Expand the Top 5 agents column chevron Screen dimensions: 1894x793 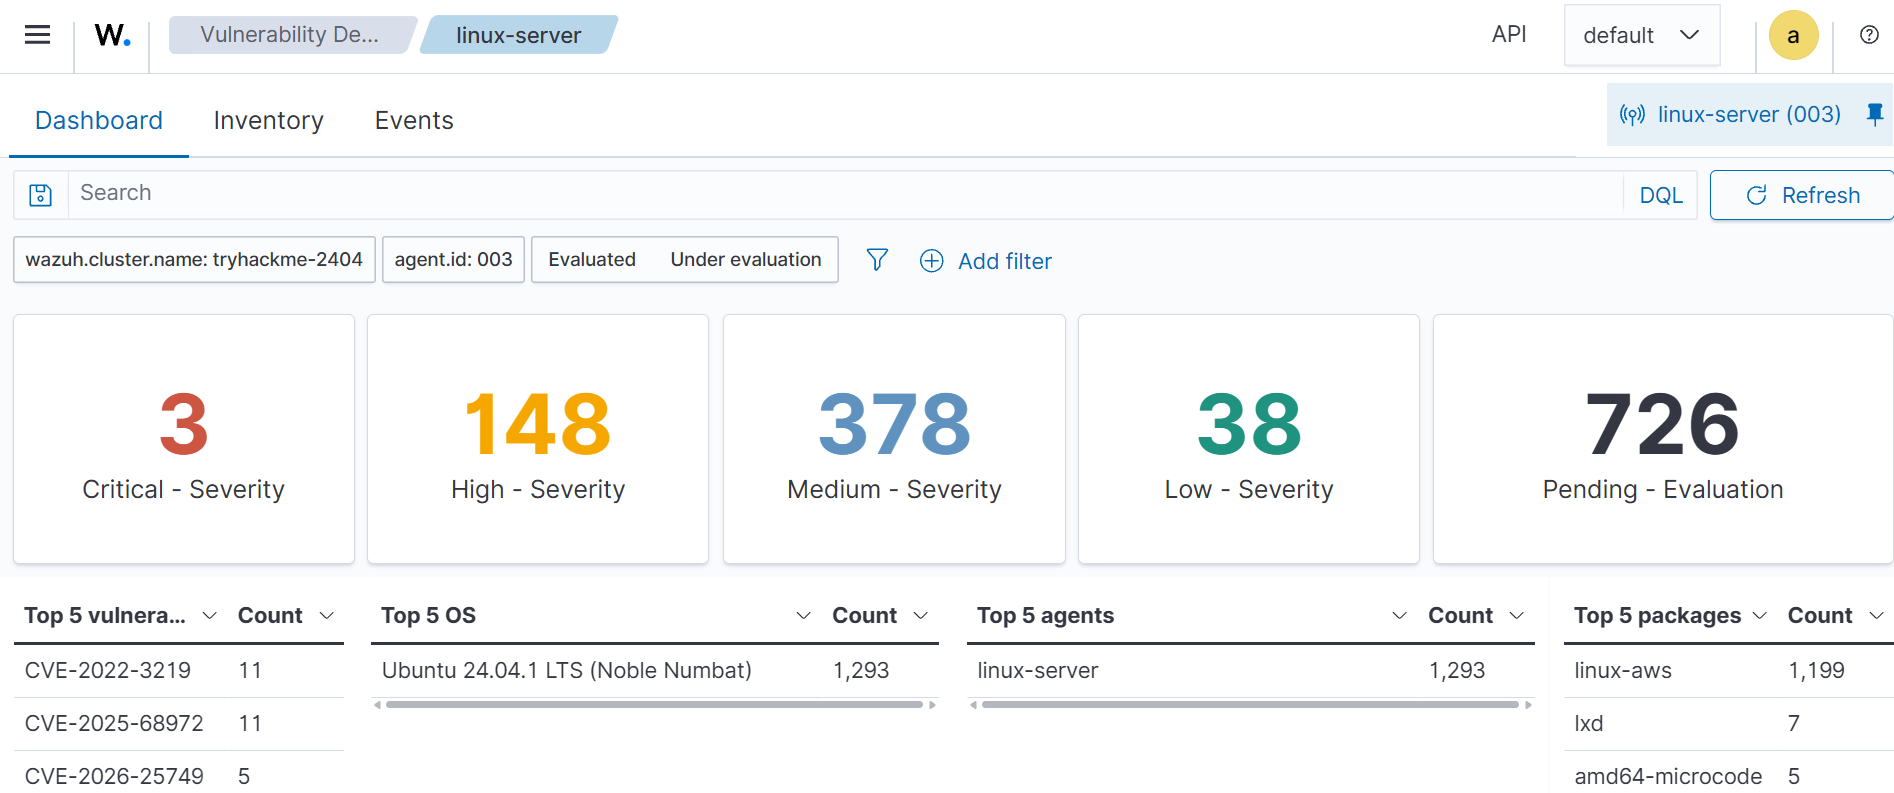(x=1399, y=616)
